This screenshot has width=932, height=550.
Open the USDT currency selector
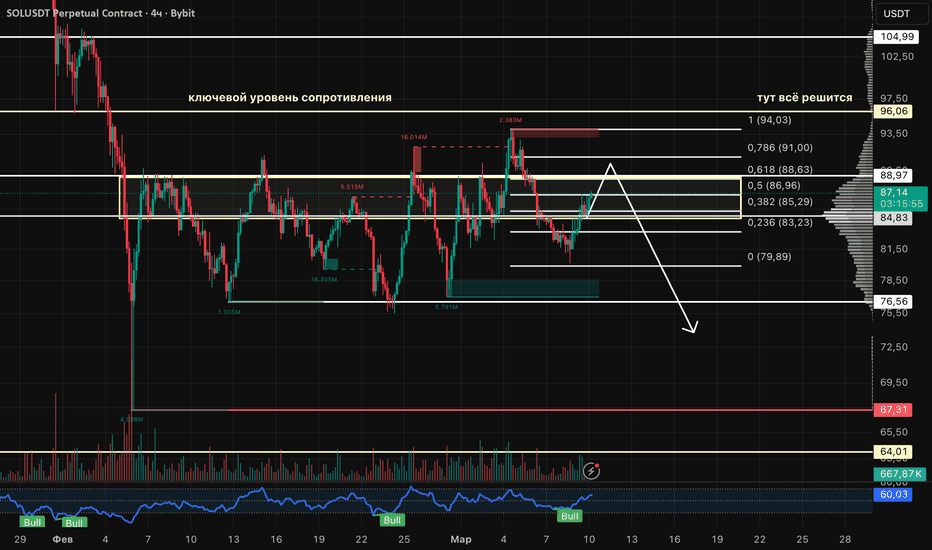pos(901,13)
